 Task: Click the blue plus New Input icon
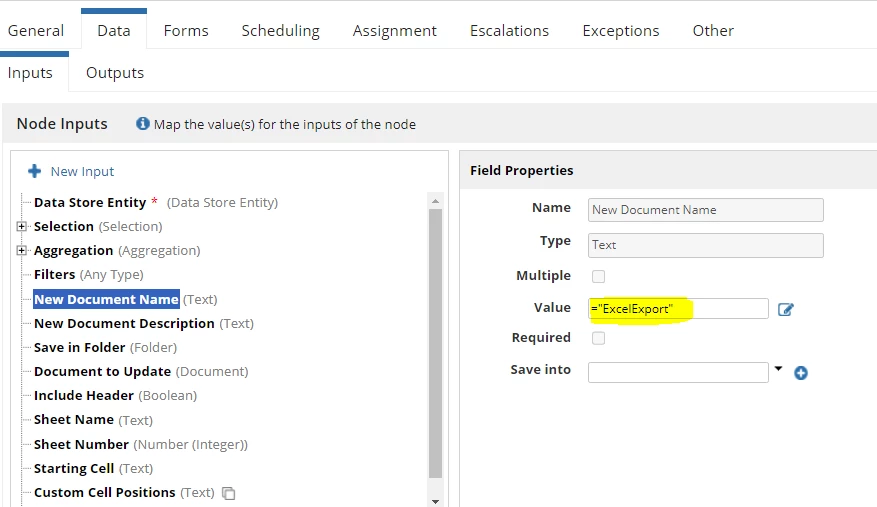[x=35, y=171]
